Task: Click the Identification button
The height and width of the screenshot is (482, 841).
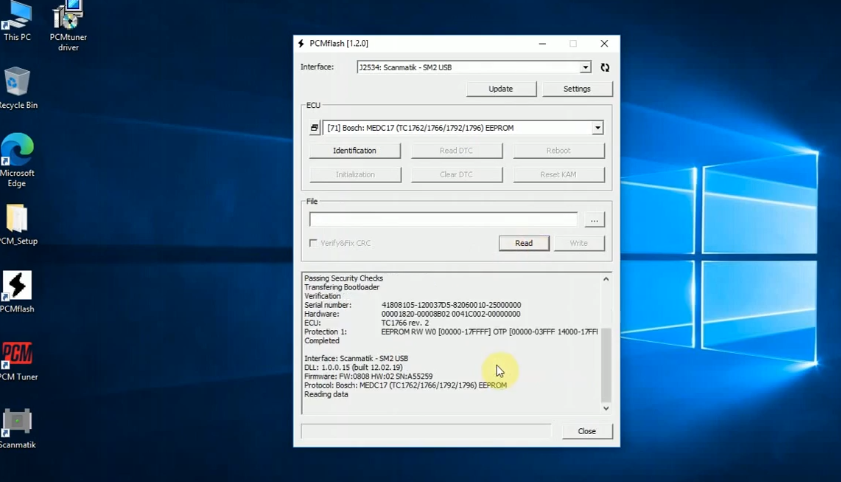Action: (x=355, y=151)
